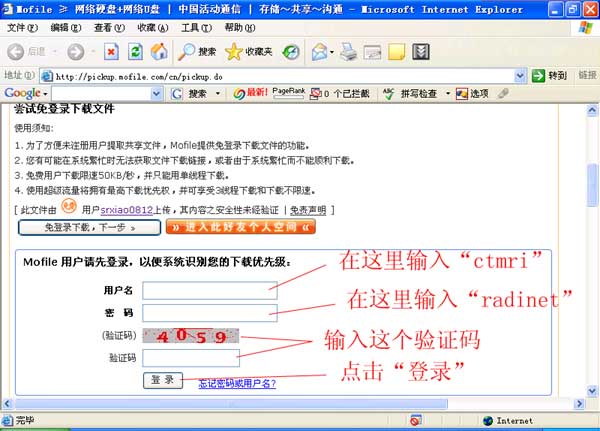Click the spell check ABC icon
Screen dimensions: 600x431
pyautogui.click(x=388, y=93)
